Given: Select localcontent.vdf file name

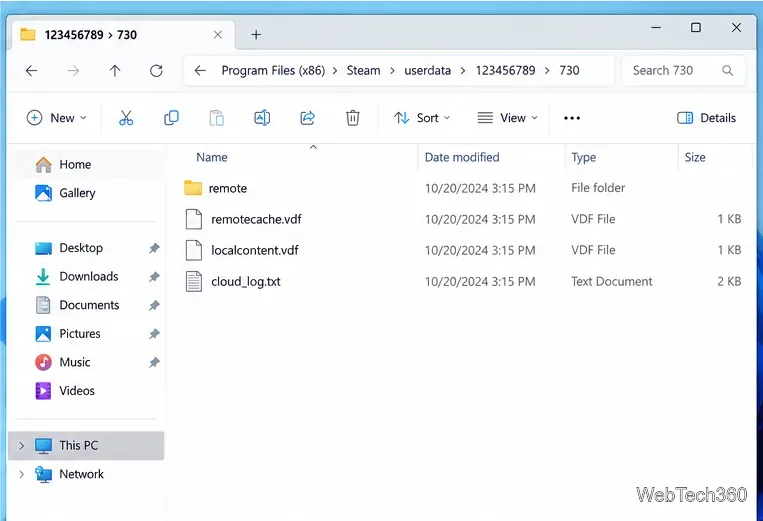Looking at the screenshot, I should [x=254, y=251].
